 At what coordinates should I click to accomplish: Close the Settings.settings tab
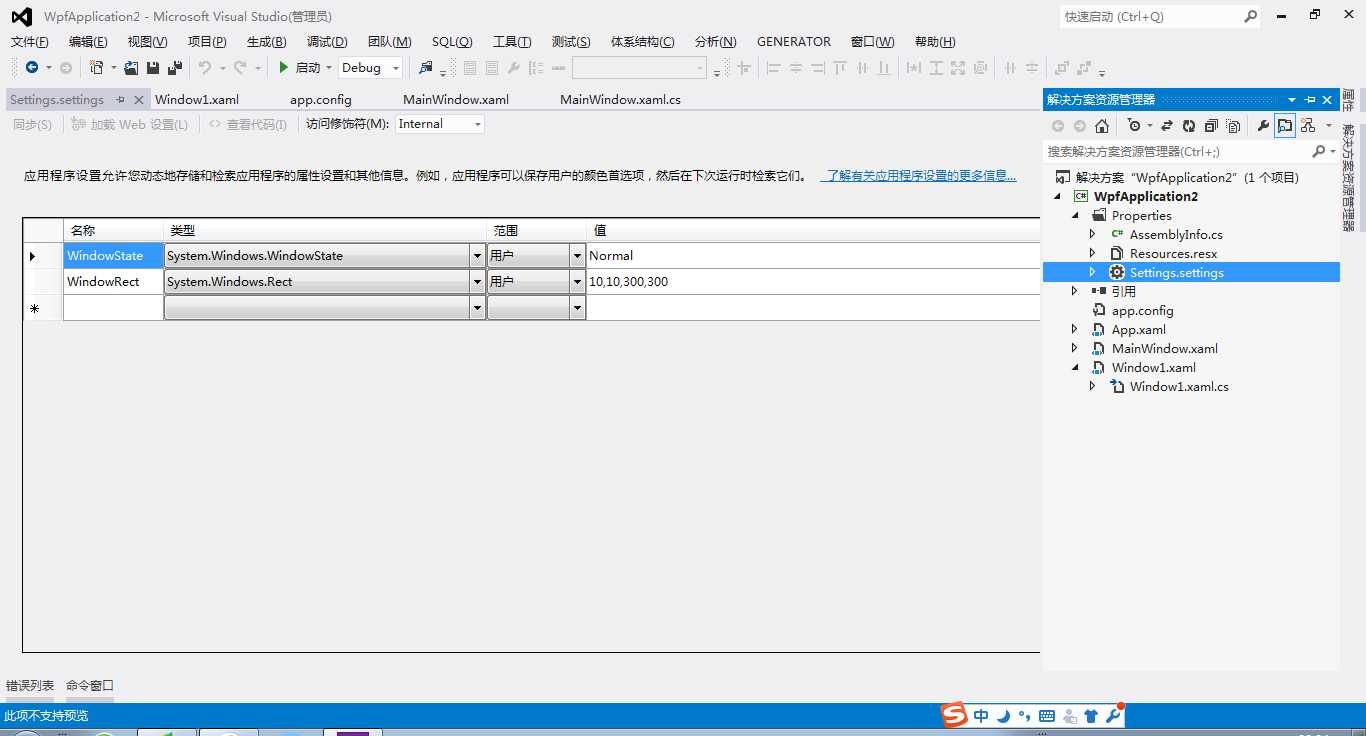pos(139,100)
